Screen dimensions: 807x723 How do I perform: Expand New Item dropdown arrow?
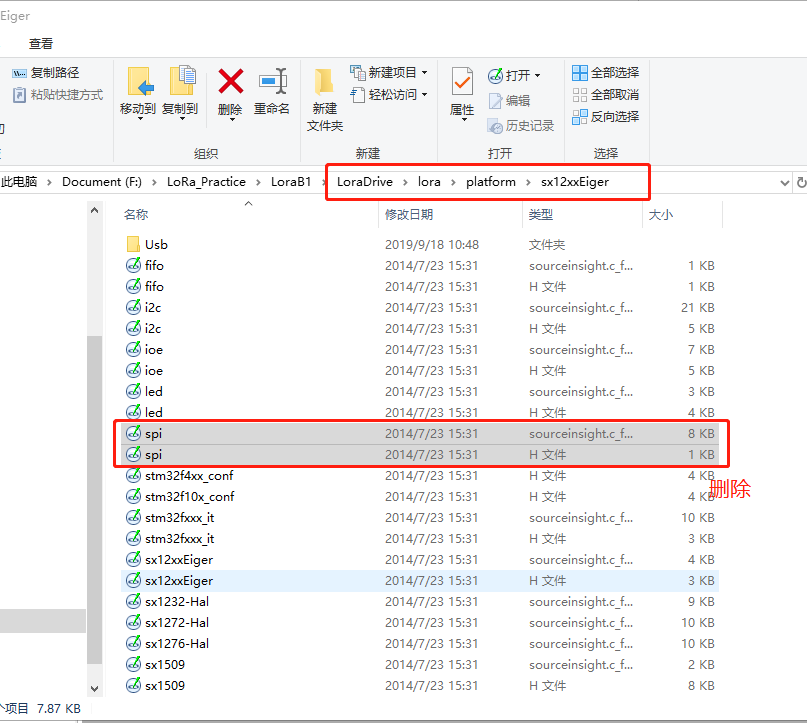click(x=425, y=73)
